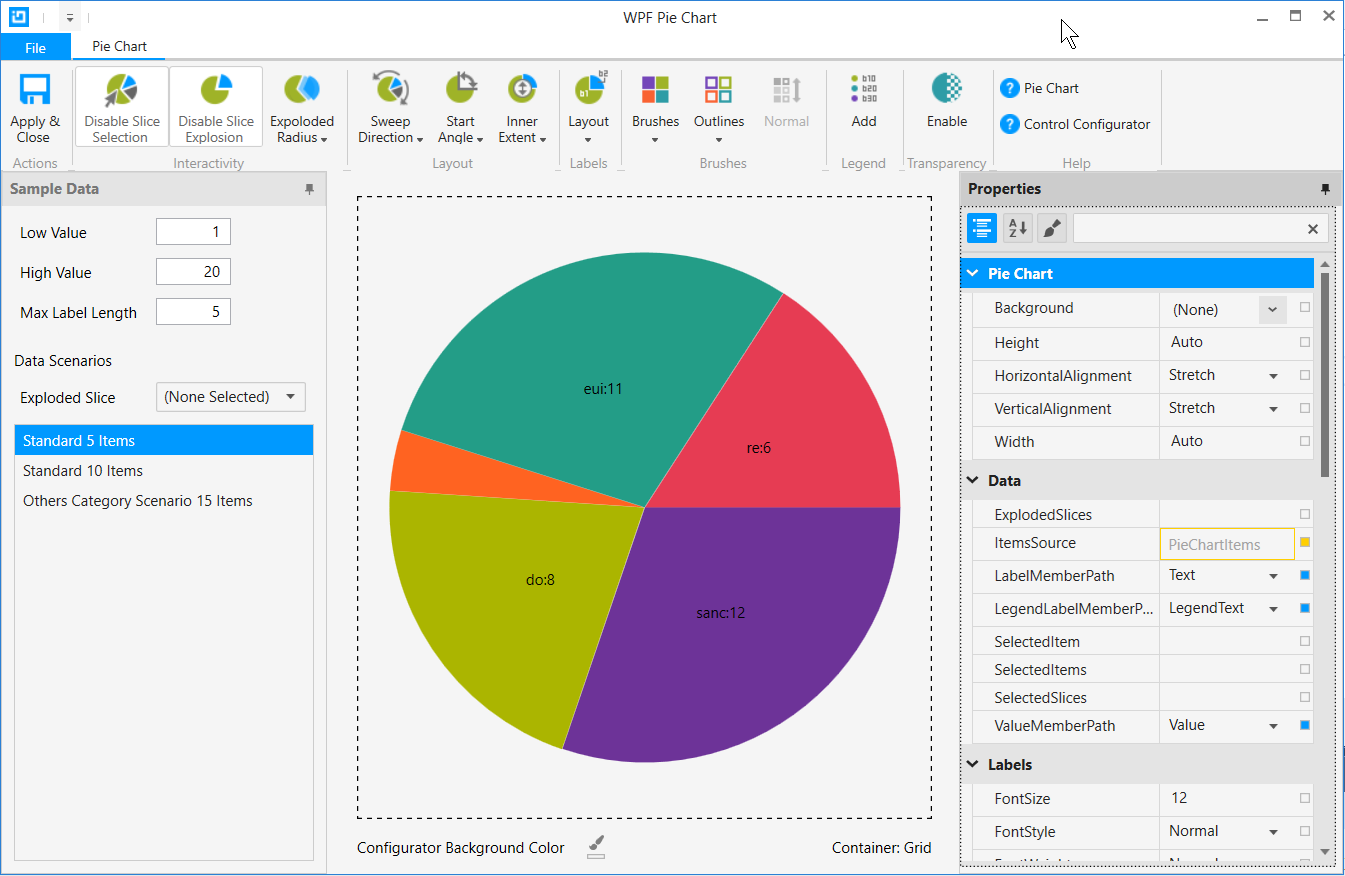
Task: Switch properties to categorized view
Action: coord(981,228)
